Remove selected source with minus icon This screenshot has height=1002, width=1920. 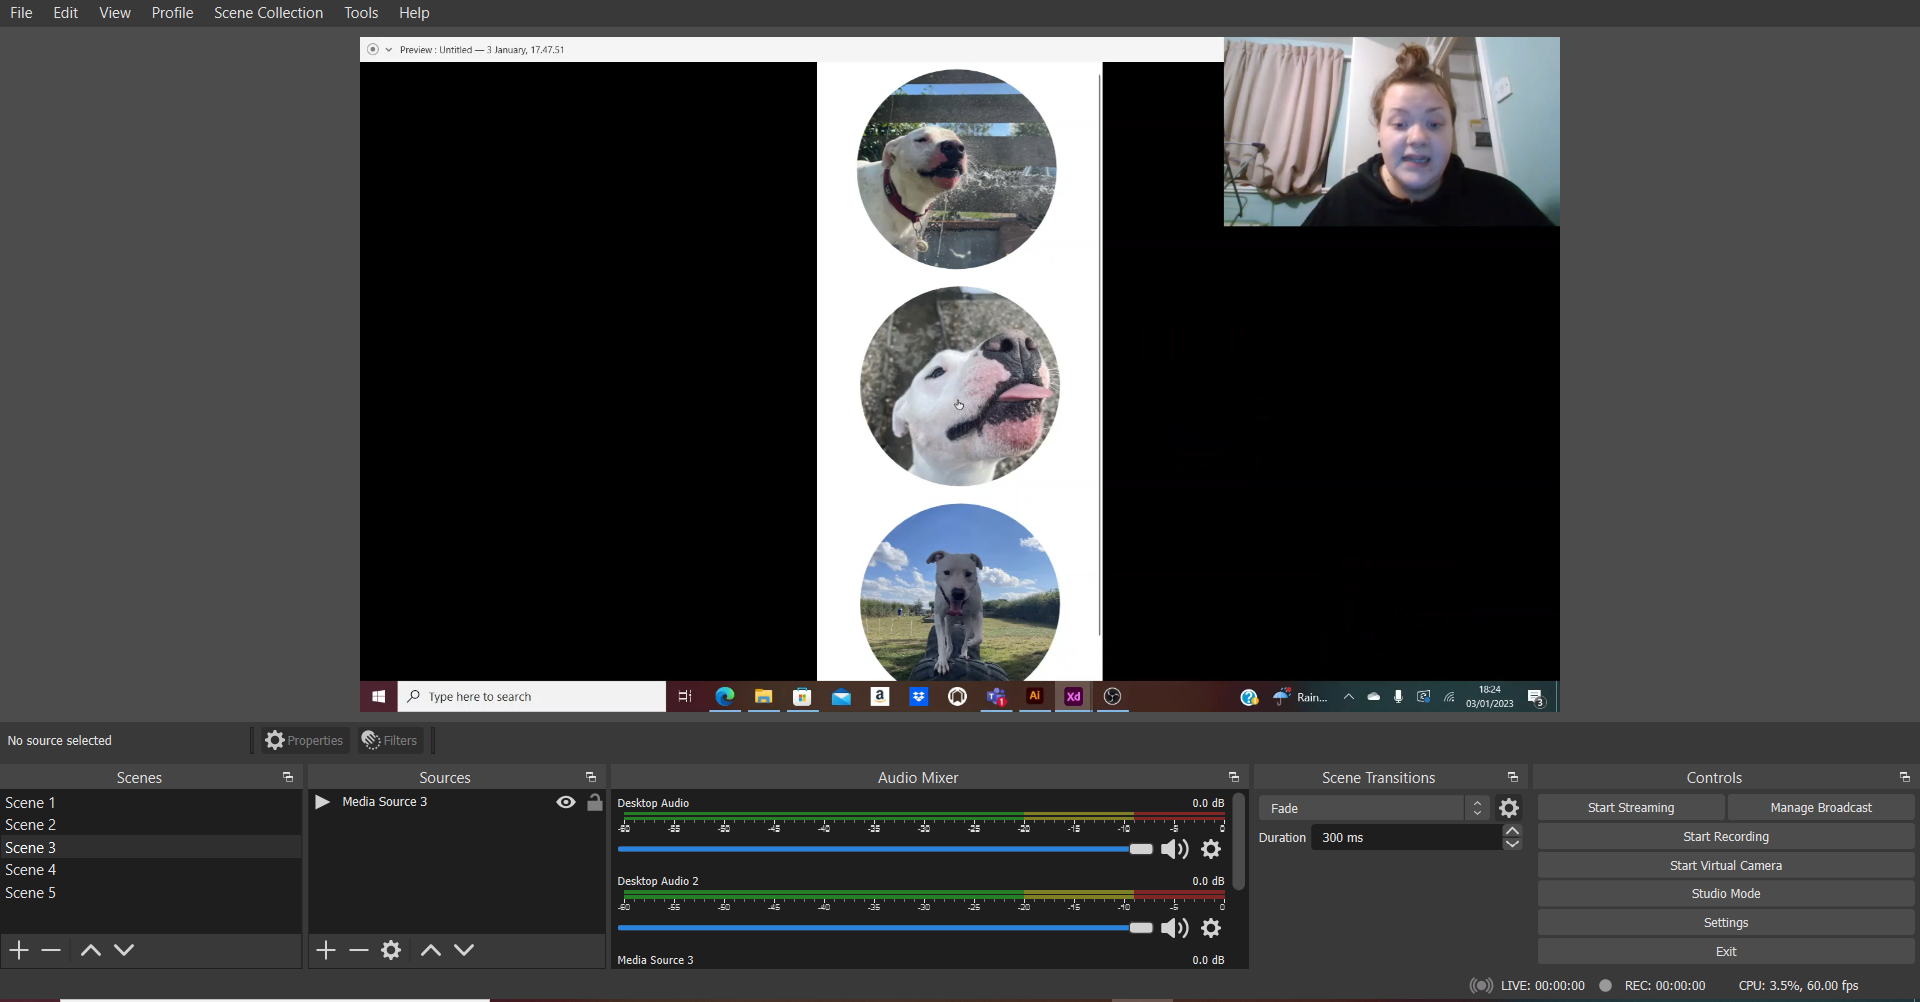click(x=359, y=950)
